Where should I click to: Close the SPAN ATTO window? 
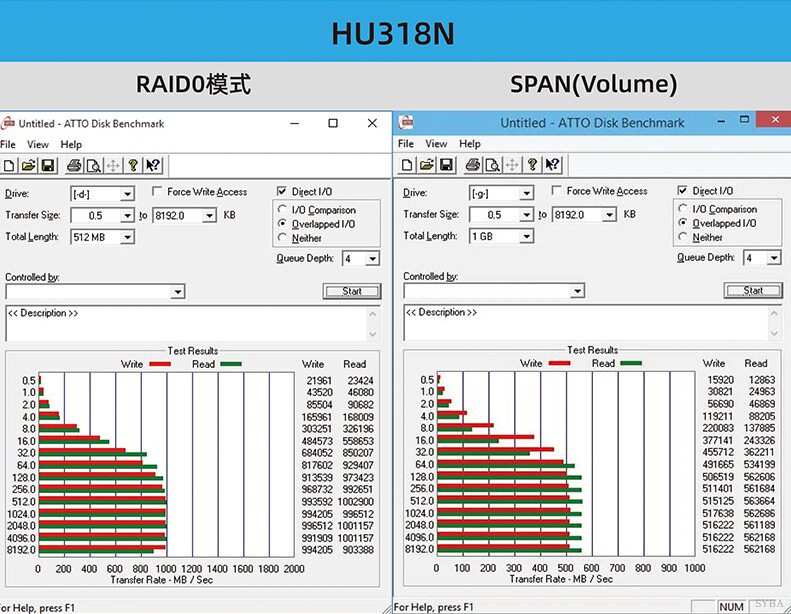coord(775,120)
